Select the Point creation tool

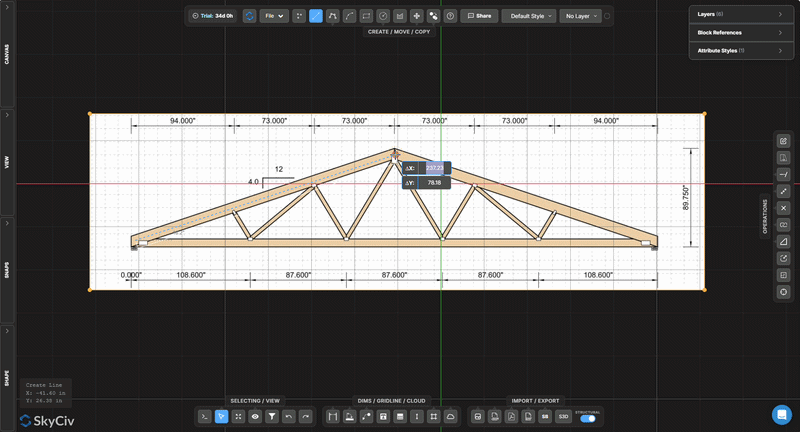(299, 16)
